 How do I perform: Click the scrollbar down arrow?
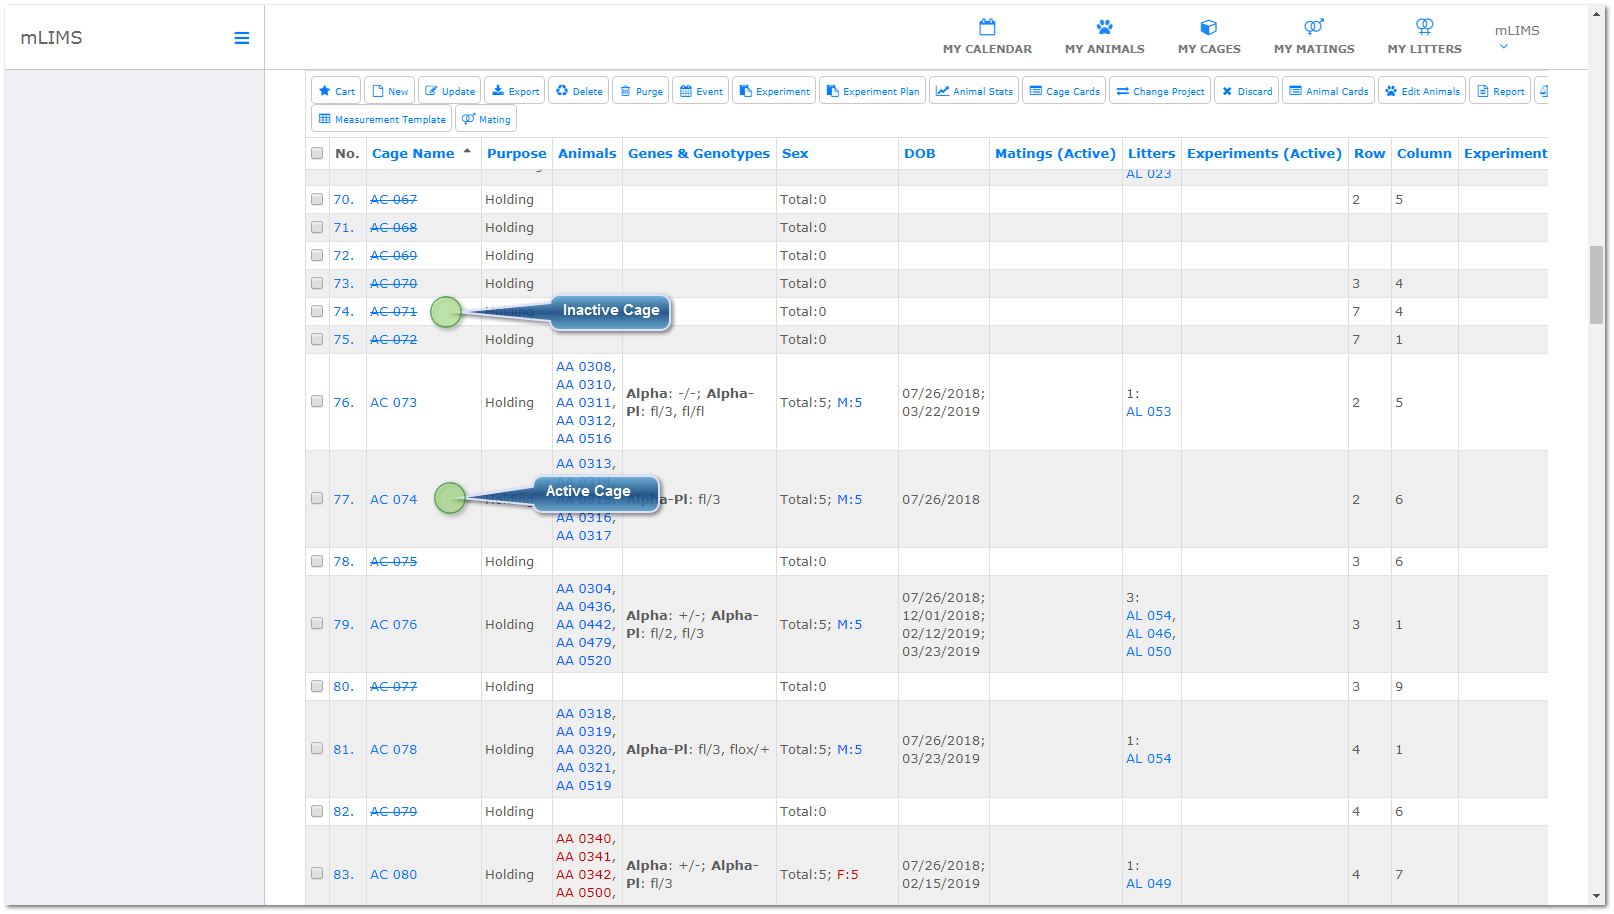[x=1596, y=897]
